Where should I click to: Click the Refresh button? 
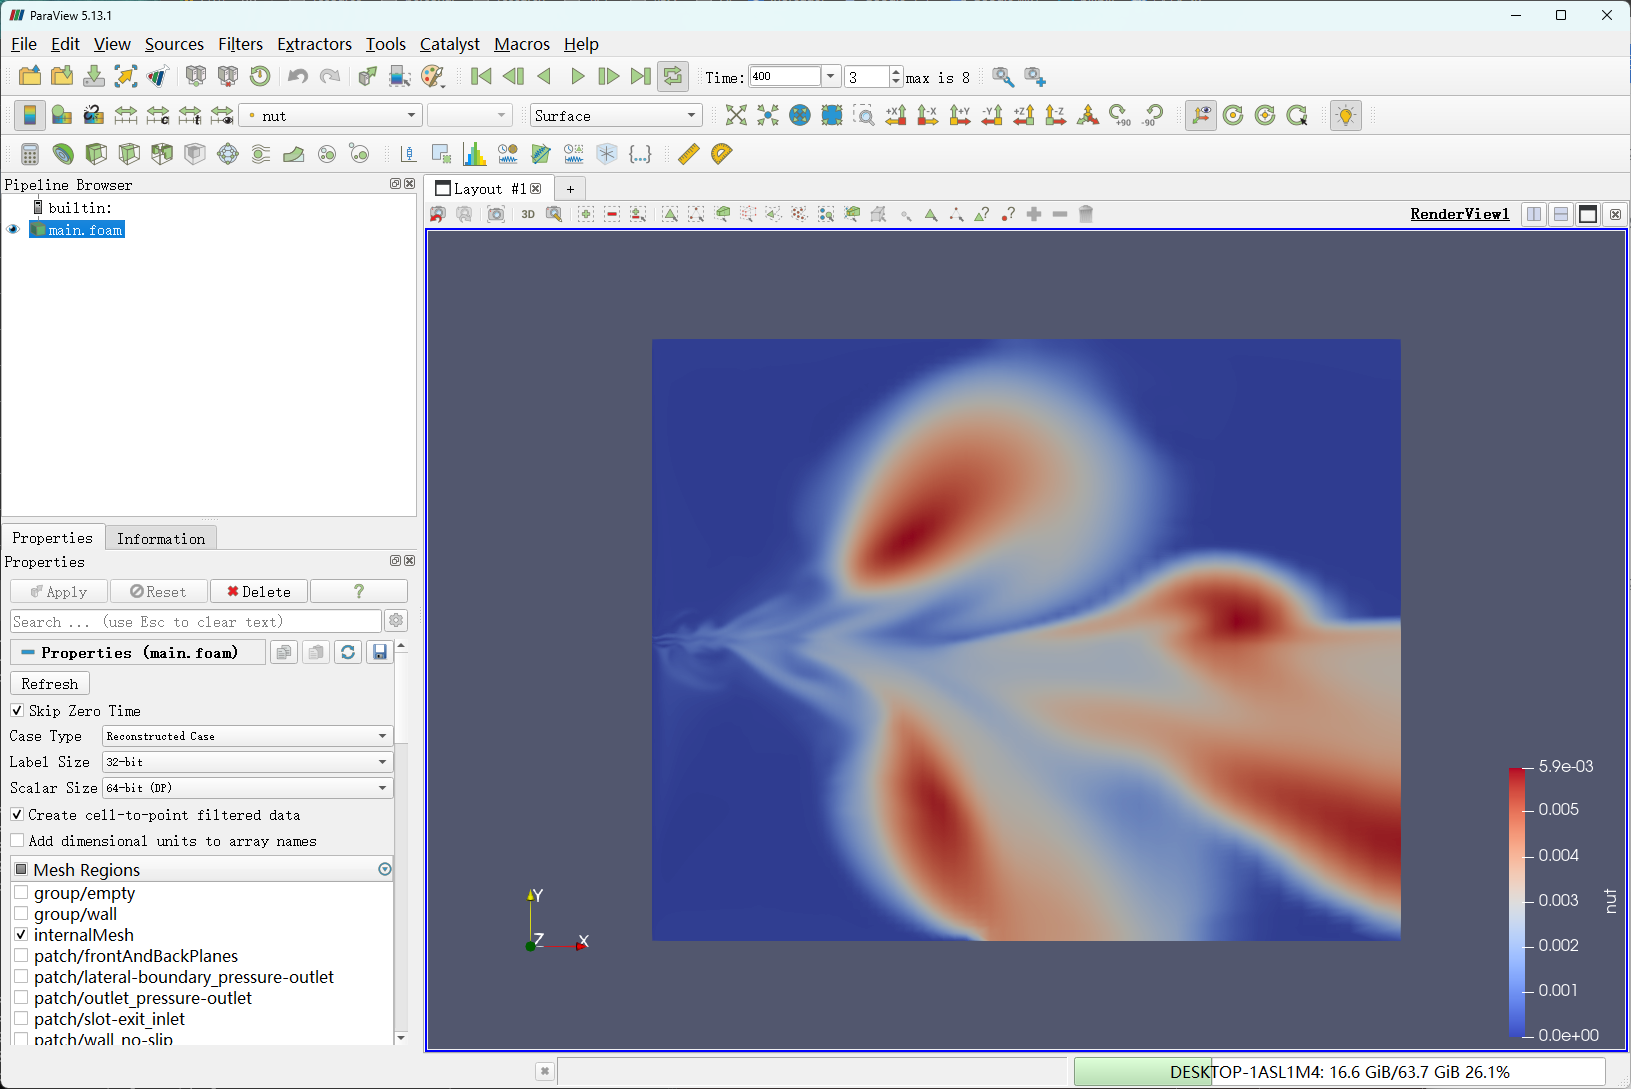tap(50, 684)
